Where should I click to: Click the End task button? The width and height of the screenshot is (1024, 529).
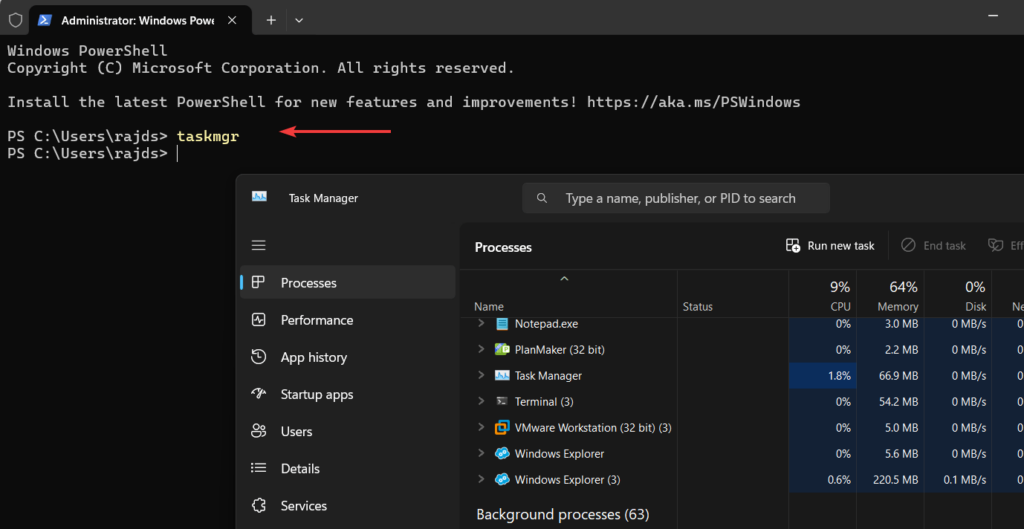933,246
